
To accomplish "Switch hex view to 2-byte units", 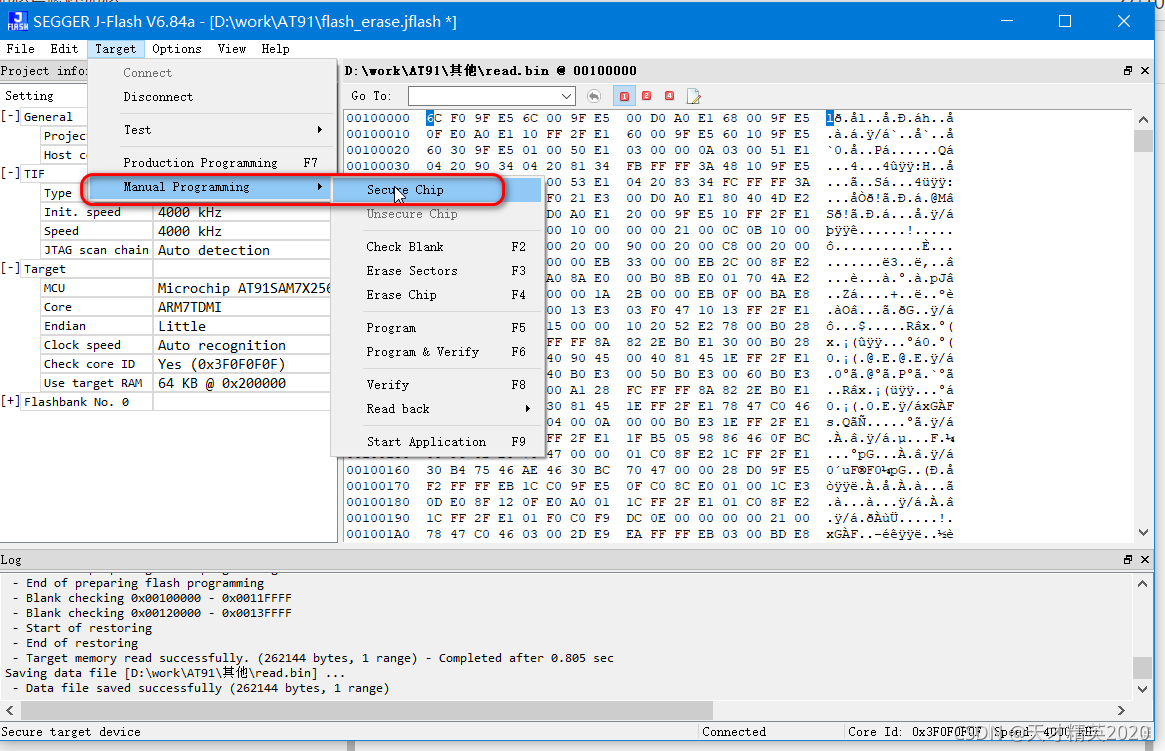I will tap(646, 96).
